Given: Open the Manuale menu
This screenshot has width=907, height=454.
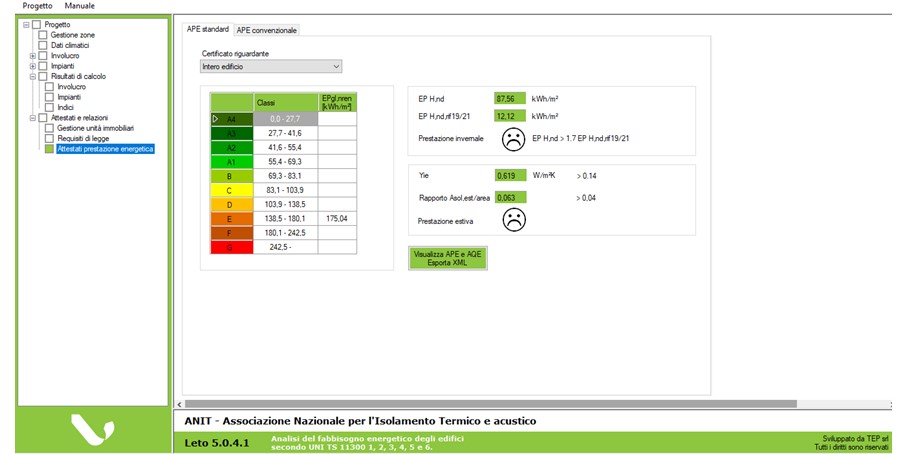Looking at the screenshot, I should [x=80, y=6].
